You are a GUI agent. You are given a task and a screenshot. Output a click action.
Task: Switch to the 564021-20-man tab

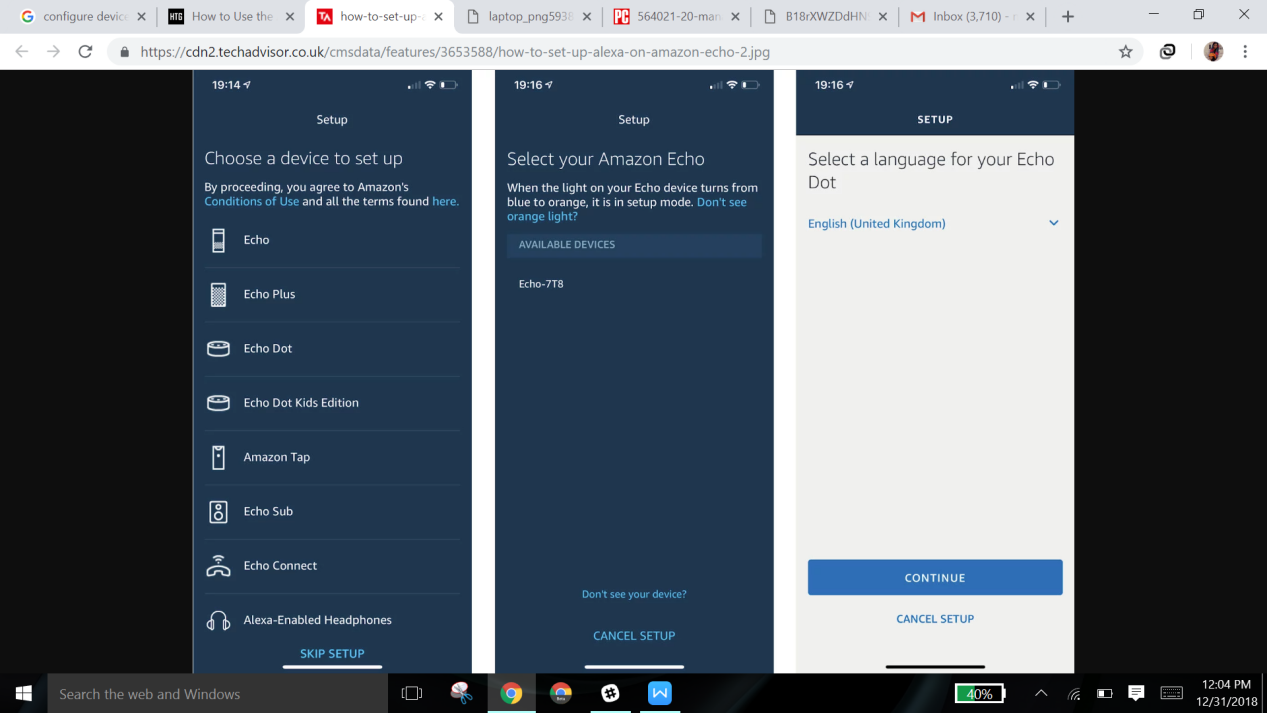click(x=678, y=17)
